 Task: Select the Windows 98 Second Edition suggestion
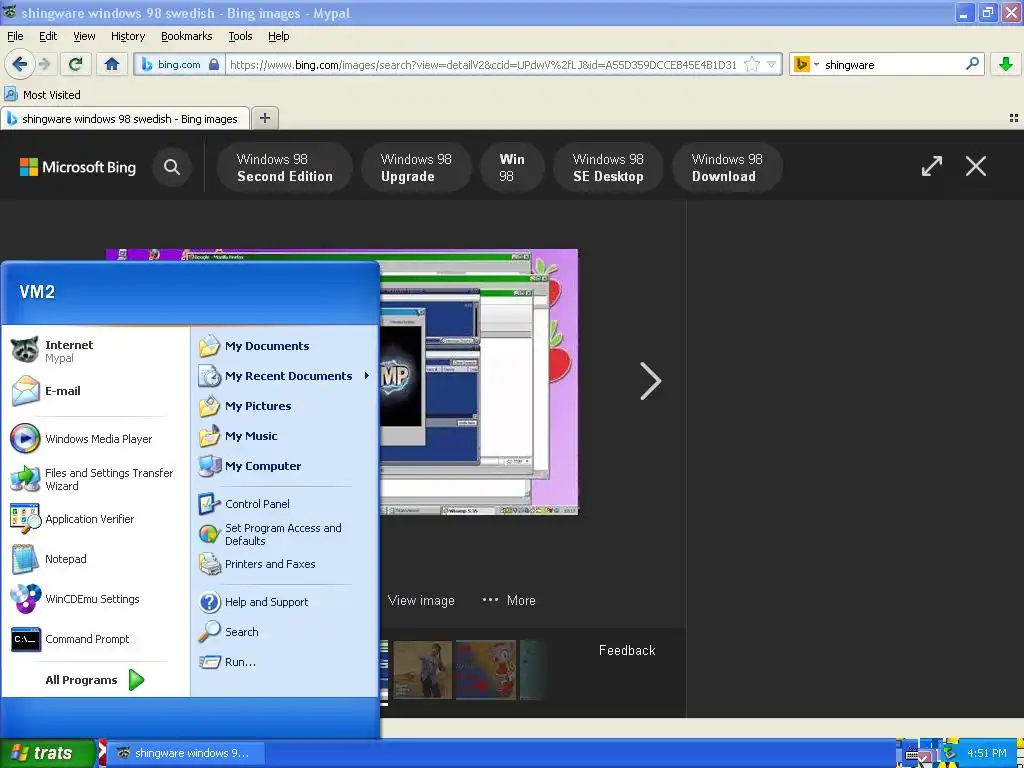[285, 167]
